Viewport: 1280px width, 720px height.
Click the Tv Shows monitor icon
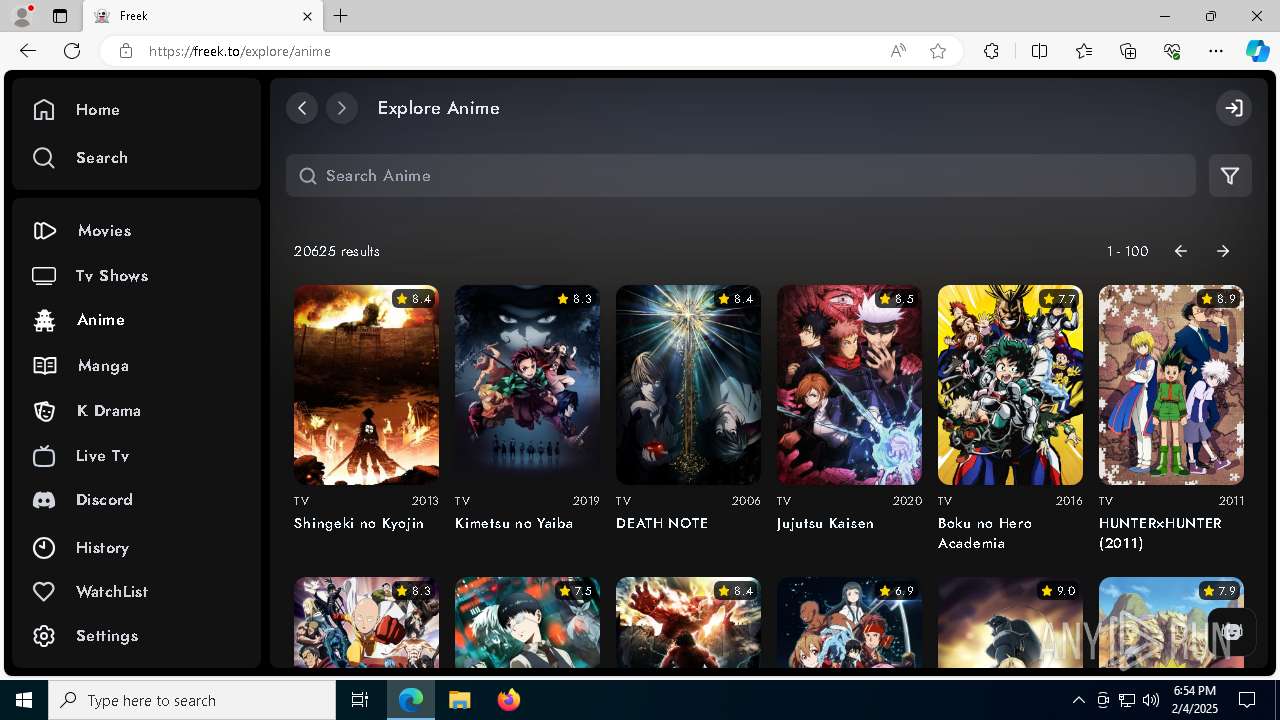click(44, 276)
